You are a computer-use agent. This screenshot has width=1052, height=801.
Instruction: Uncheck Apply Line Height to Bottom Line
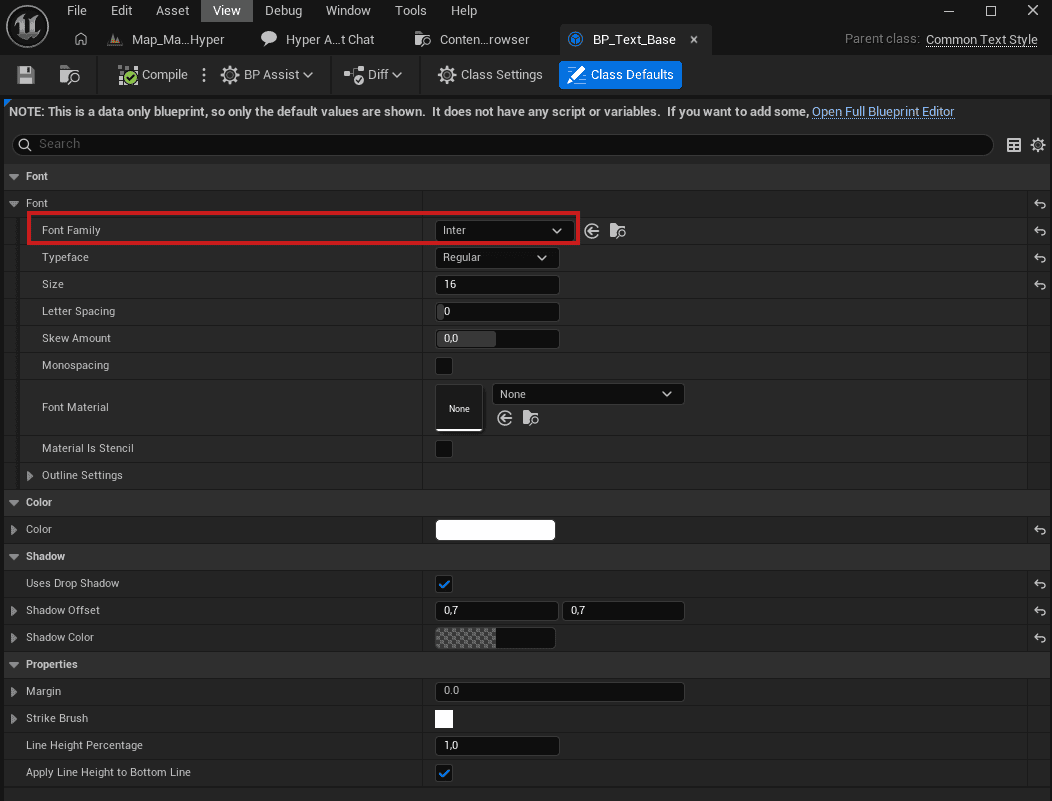pos(443,773)
